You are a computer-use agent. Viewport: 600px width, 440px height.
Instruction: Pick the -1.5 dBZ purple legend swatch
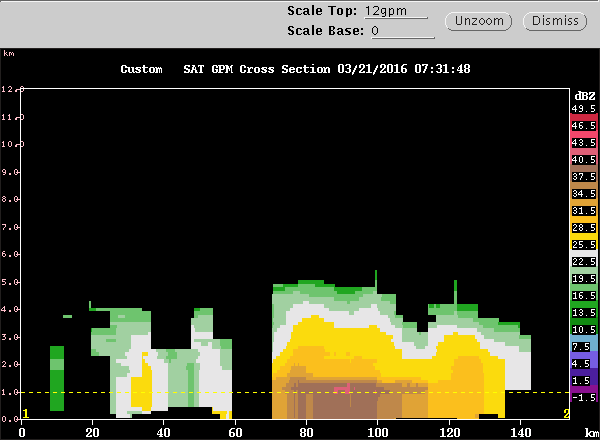click(x=584, y=397)
